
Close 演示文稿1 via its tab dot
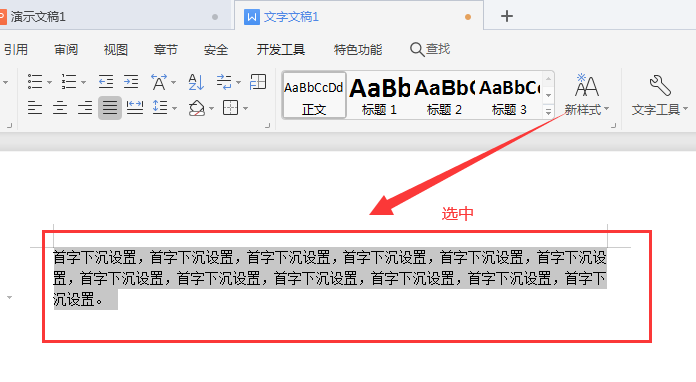pyautogui.click(x=215, y=17)
